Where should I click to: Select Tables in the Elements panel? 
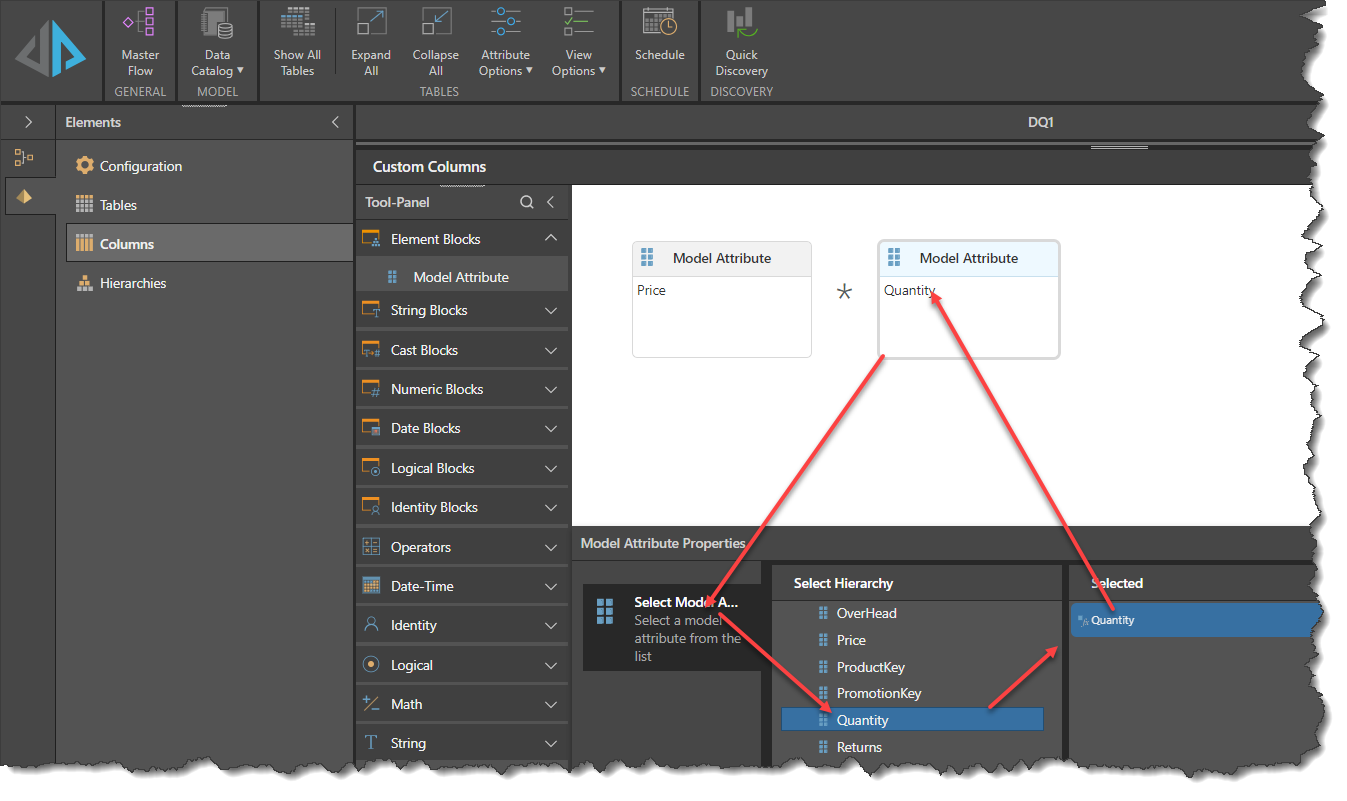[118, 205]
